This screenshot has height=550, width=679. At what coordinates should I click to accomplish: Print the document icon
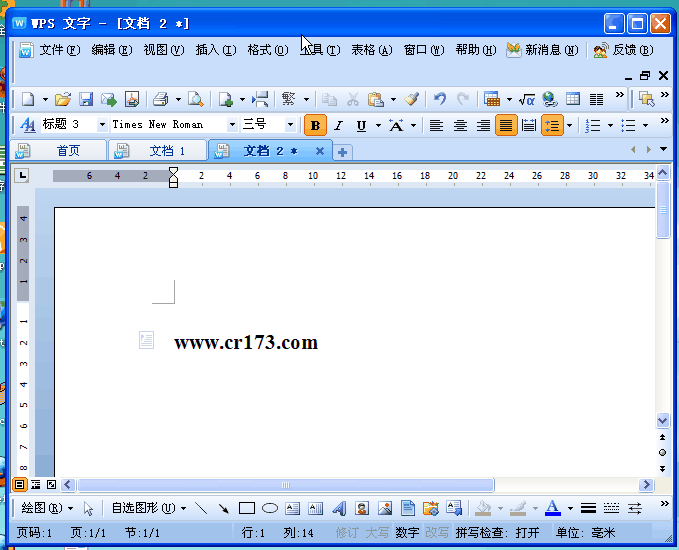(161, 99)
